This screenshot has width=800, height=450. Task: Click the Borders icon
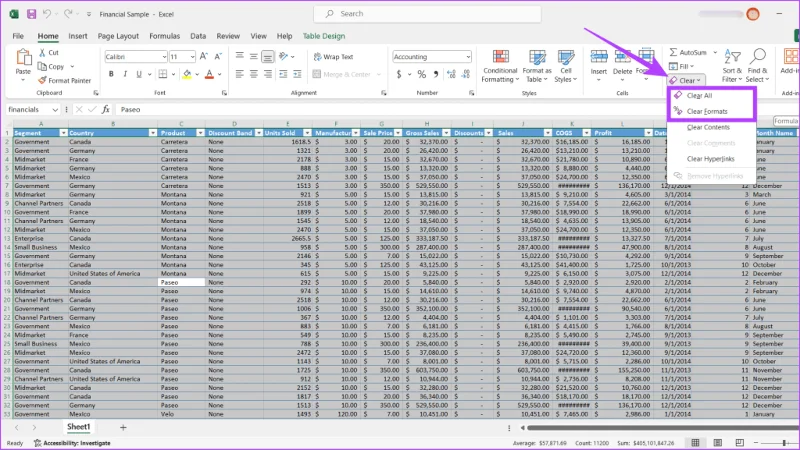pos(163,74)
